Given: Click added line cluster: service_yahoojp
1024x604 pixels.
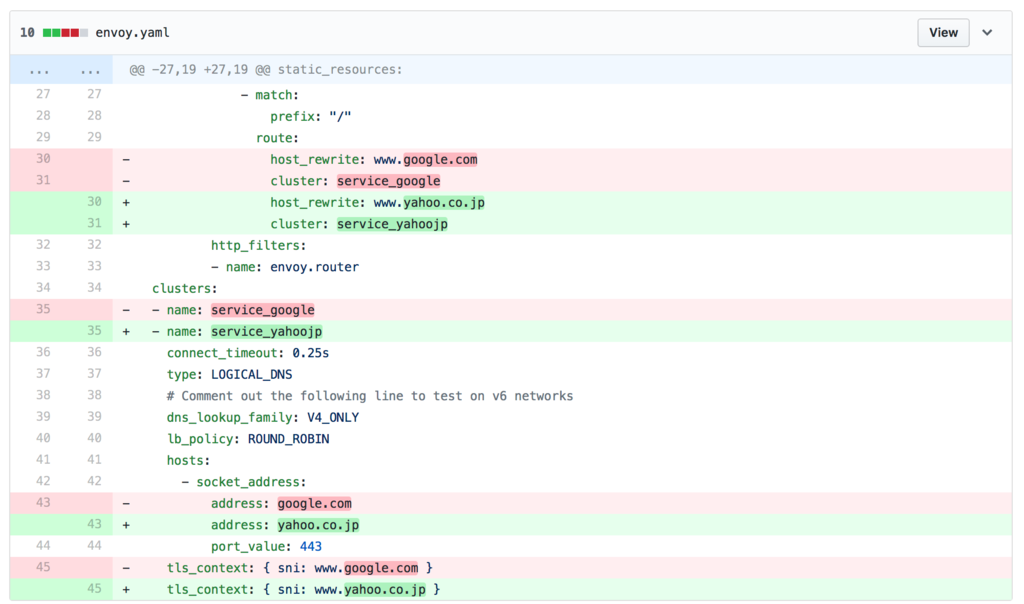Looking at the screenshot, I should point(511,224).
